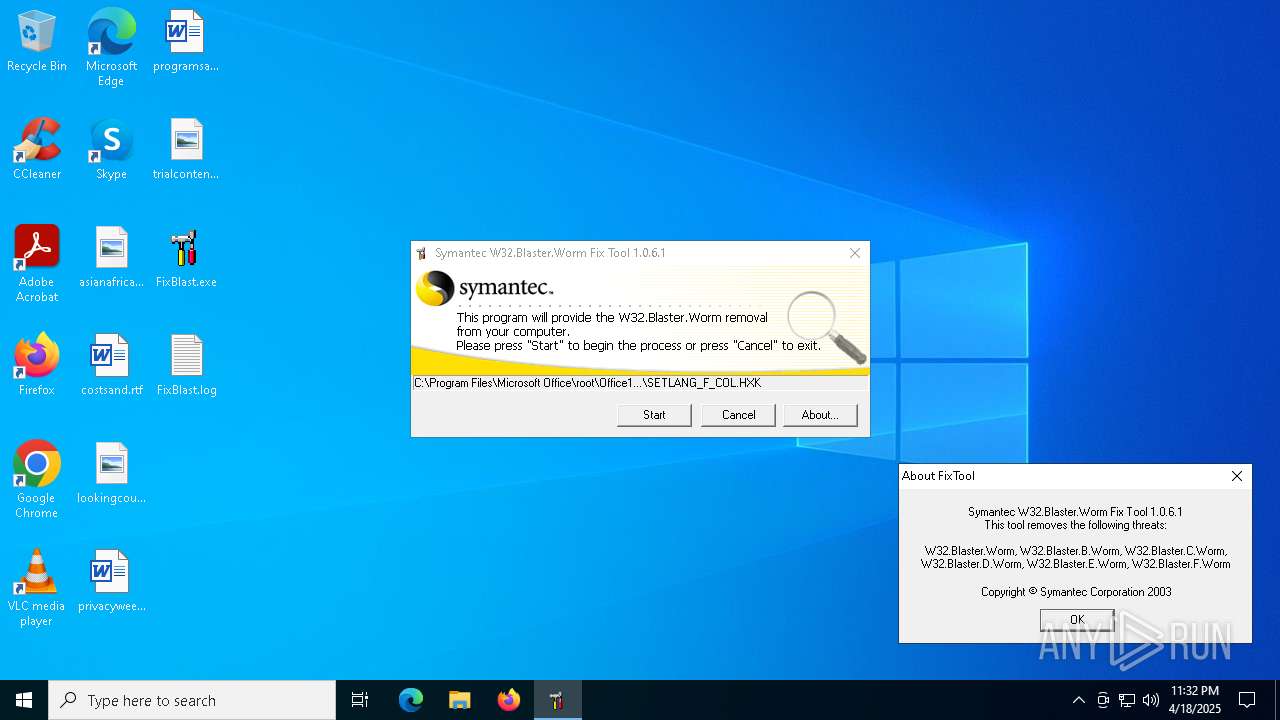Open network status tray icon
This screenshot has width=1280, height=720.
[x=1127, y=700]
